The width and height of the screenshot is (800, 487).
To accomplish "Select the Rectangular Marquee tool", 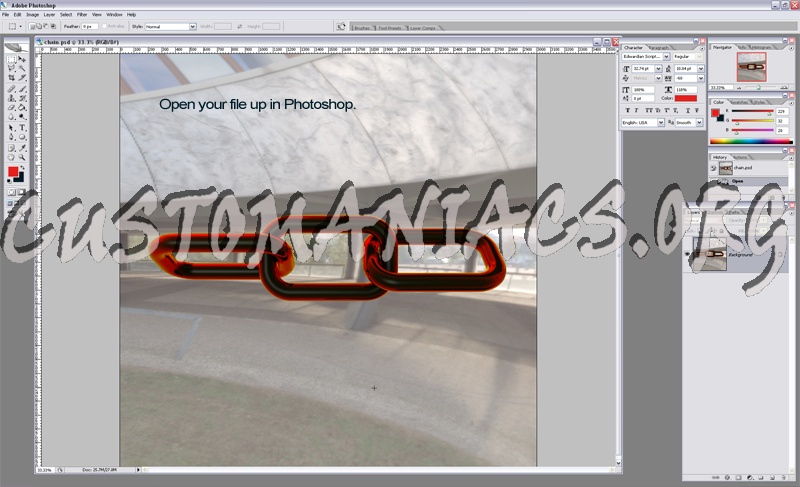I will (11, 59).
